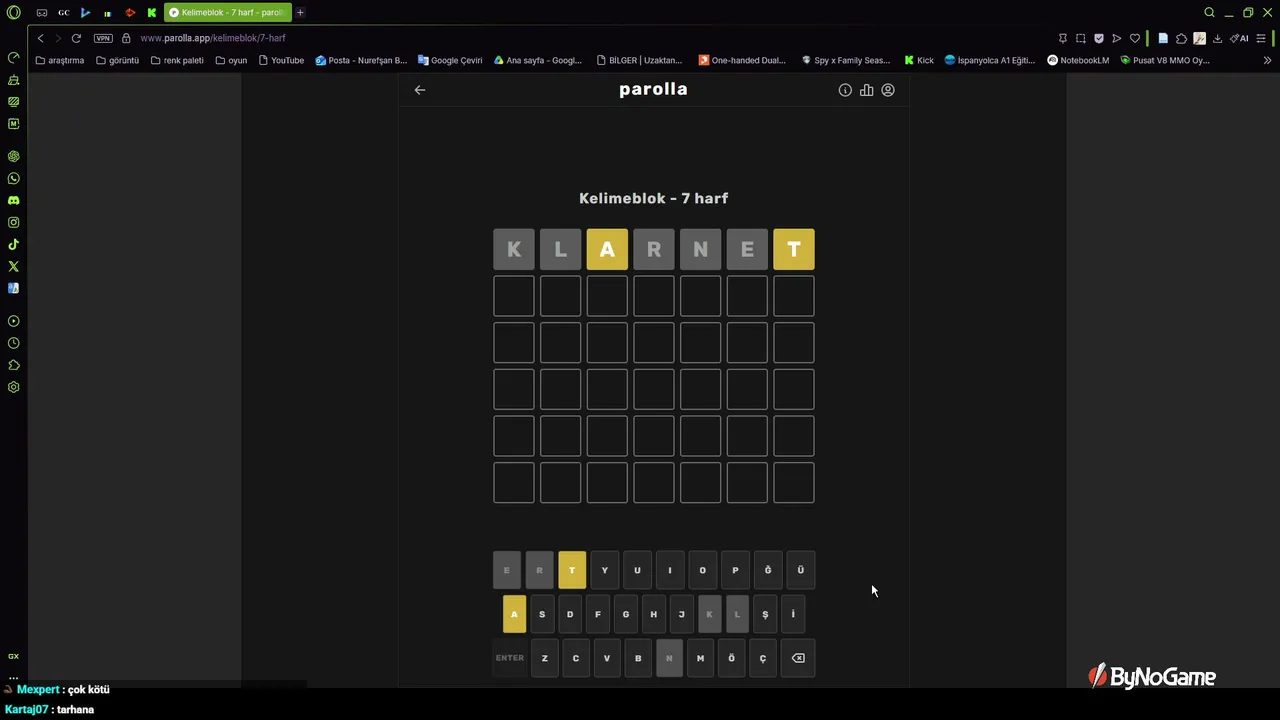1280x720 pixels.
Task: Tap the Ş key on the game keyboard
Action: point(765,614)
